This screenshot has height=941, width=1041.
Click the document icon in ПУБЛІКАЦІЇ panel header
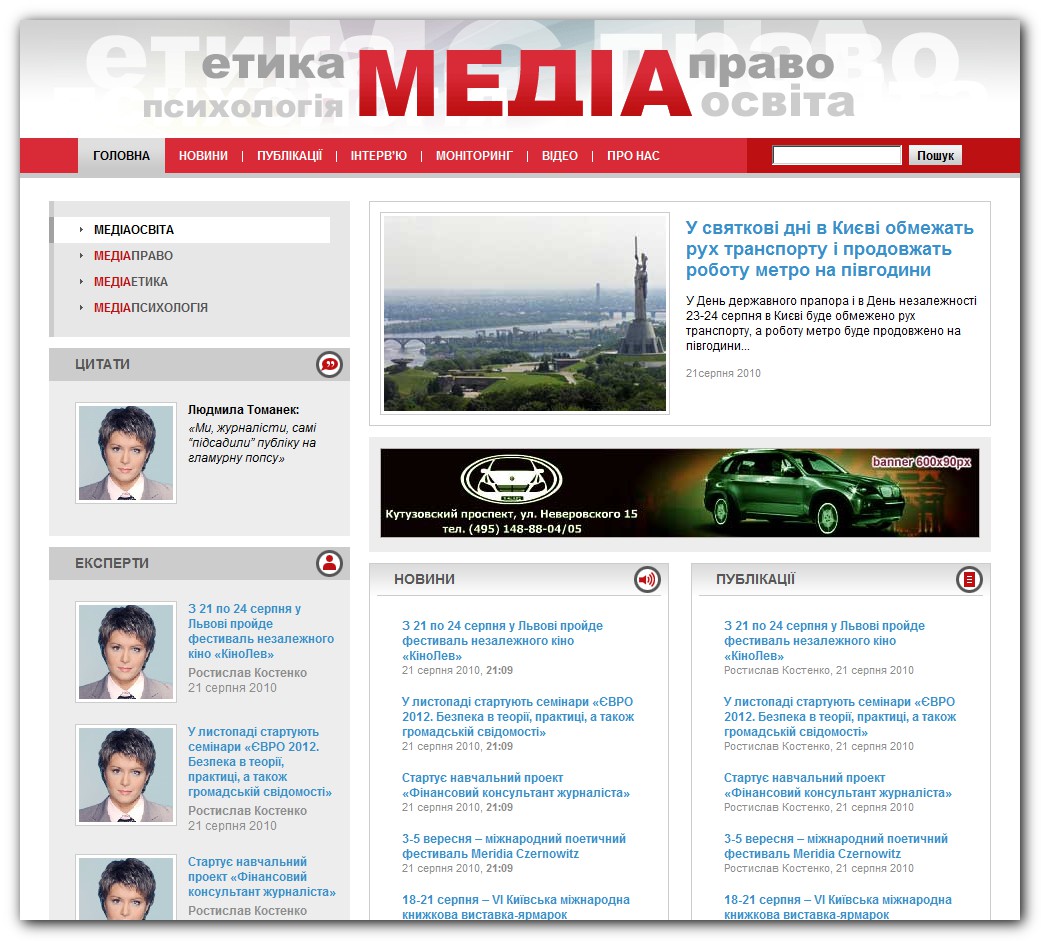point(967,578)
